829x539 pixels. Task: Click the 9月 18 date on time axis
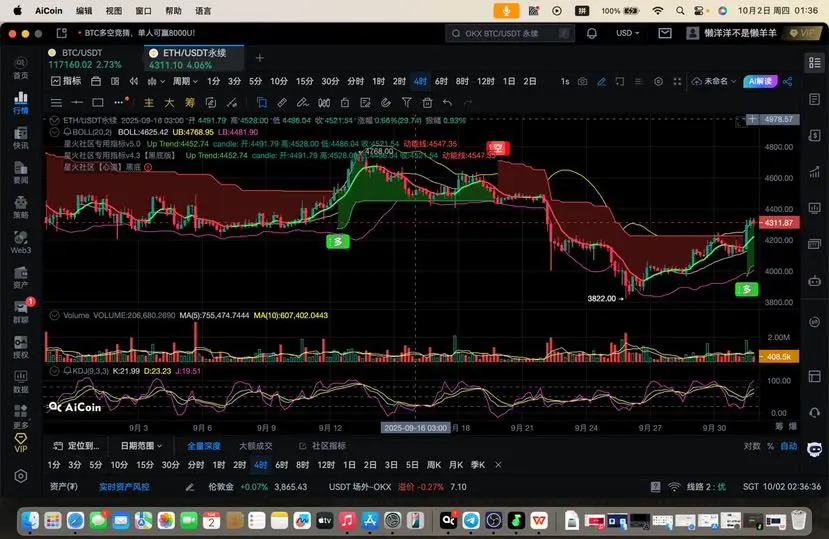(461, 428)
